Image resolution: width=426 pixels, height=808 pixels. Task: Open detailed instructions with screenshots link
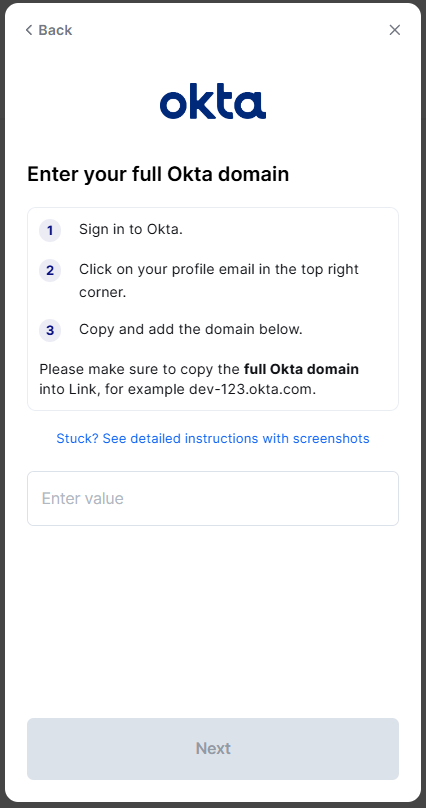pyautogui.click(x=213, y=439)
